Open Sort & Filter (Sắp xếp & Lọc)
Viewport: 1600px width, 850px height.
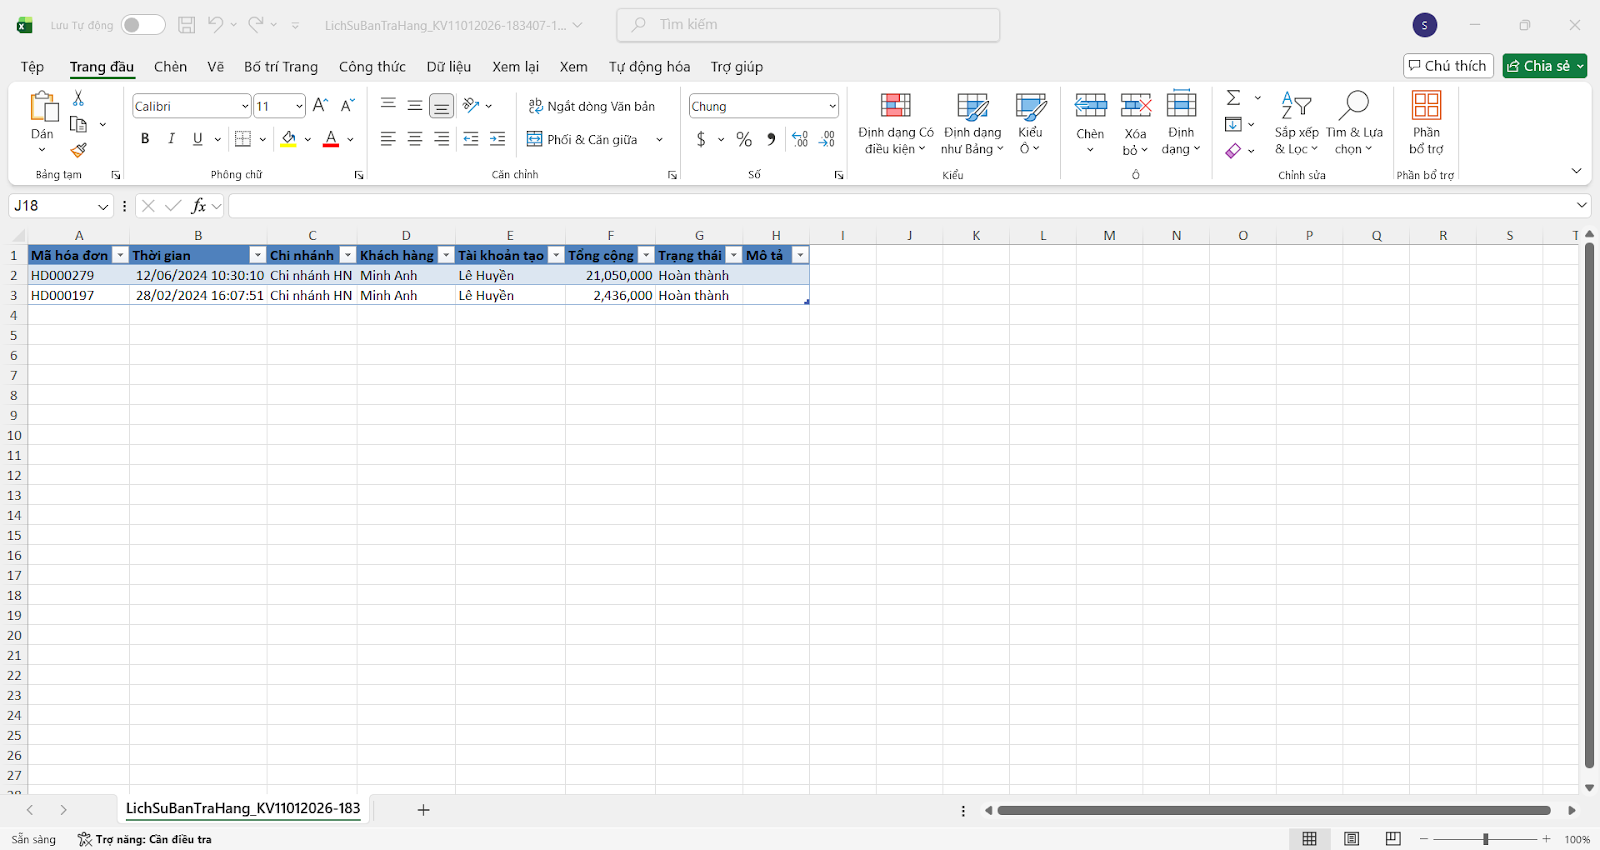pyautogui.click(x=1296, y=123)
